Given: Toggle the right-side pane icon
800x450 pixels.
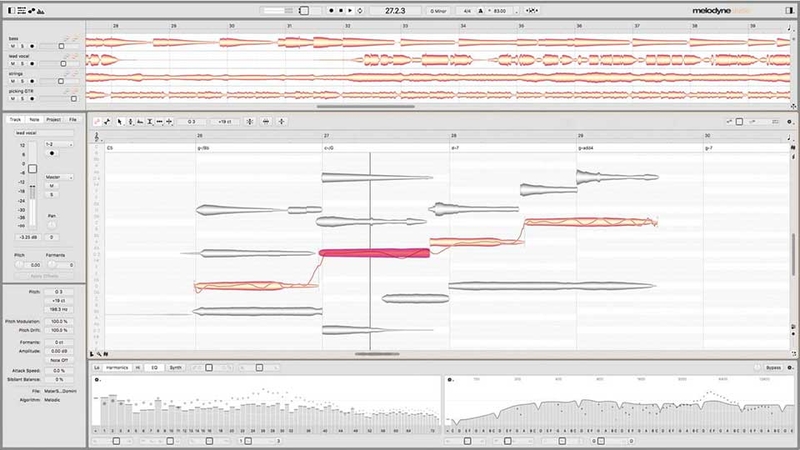Looking at the screenshot, I should [x=789, y=10].
